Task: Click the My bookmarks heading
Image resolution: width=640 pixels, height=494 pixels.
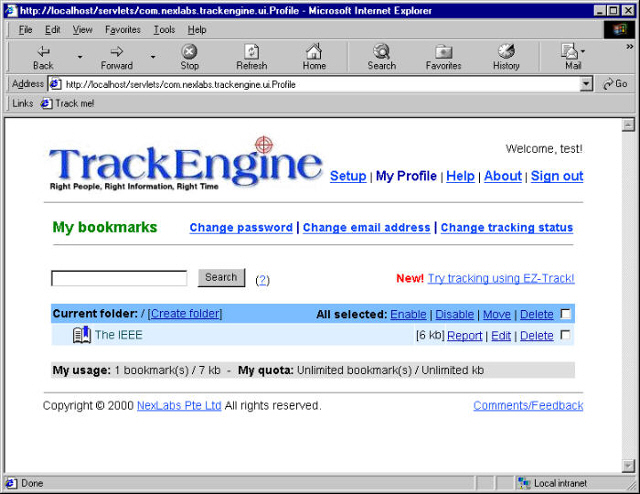Action: click(x=105, y=227)
